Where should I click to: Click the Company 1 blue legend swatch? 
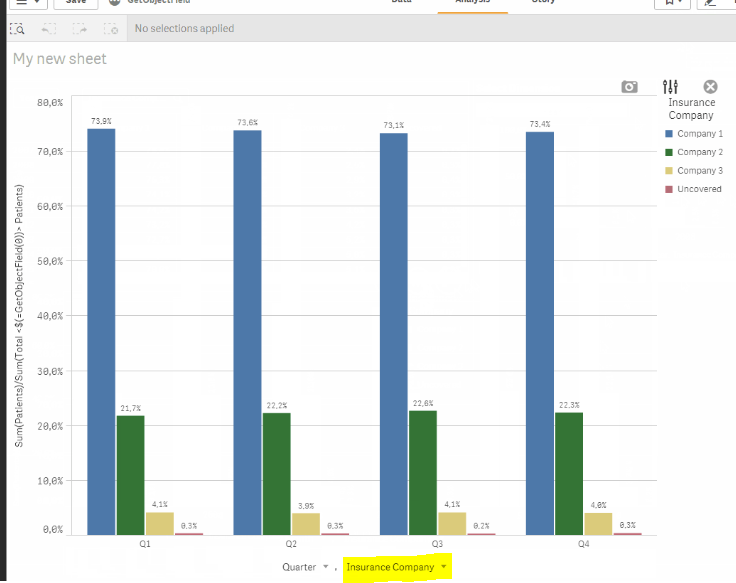669,134
